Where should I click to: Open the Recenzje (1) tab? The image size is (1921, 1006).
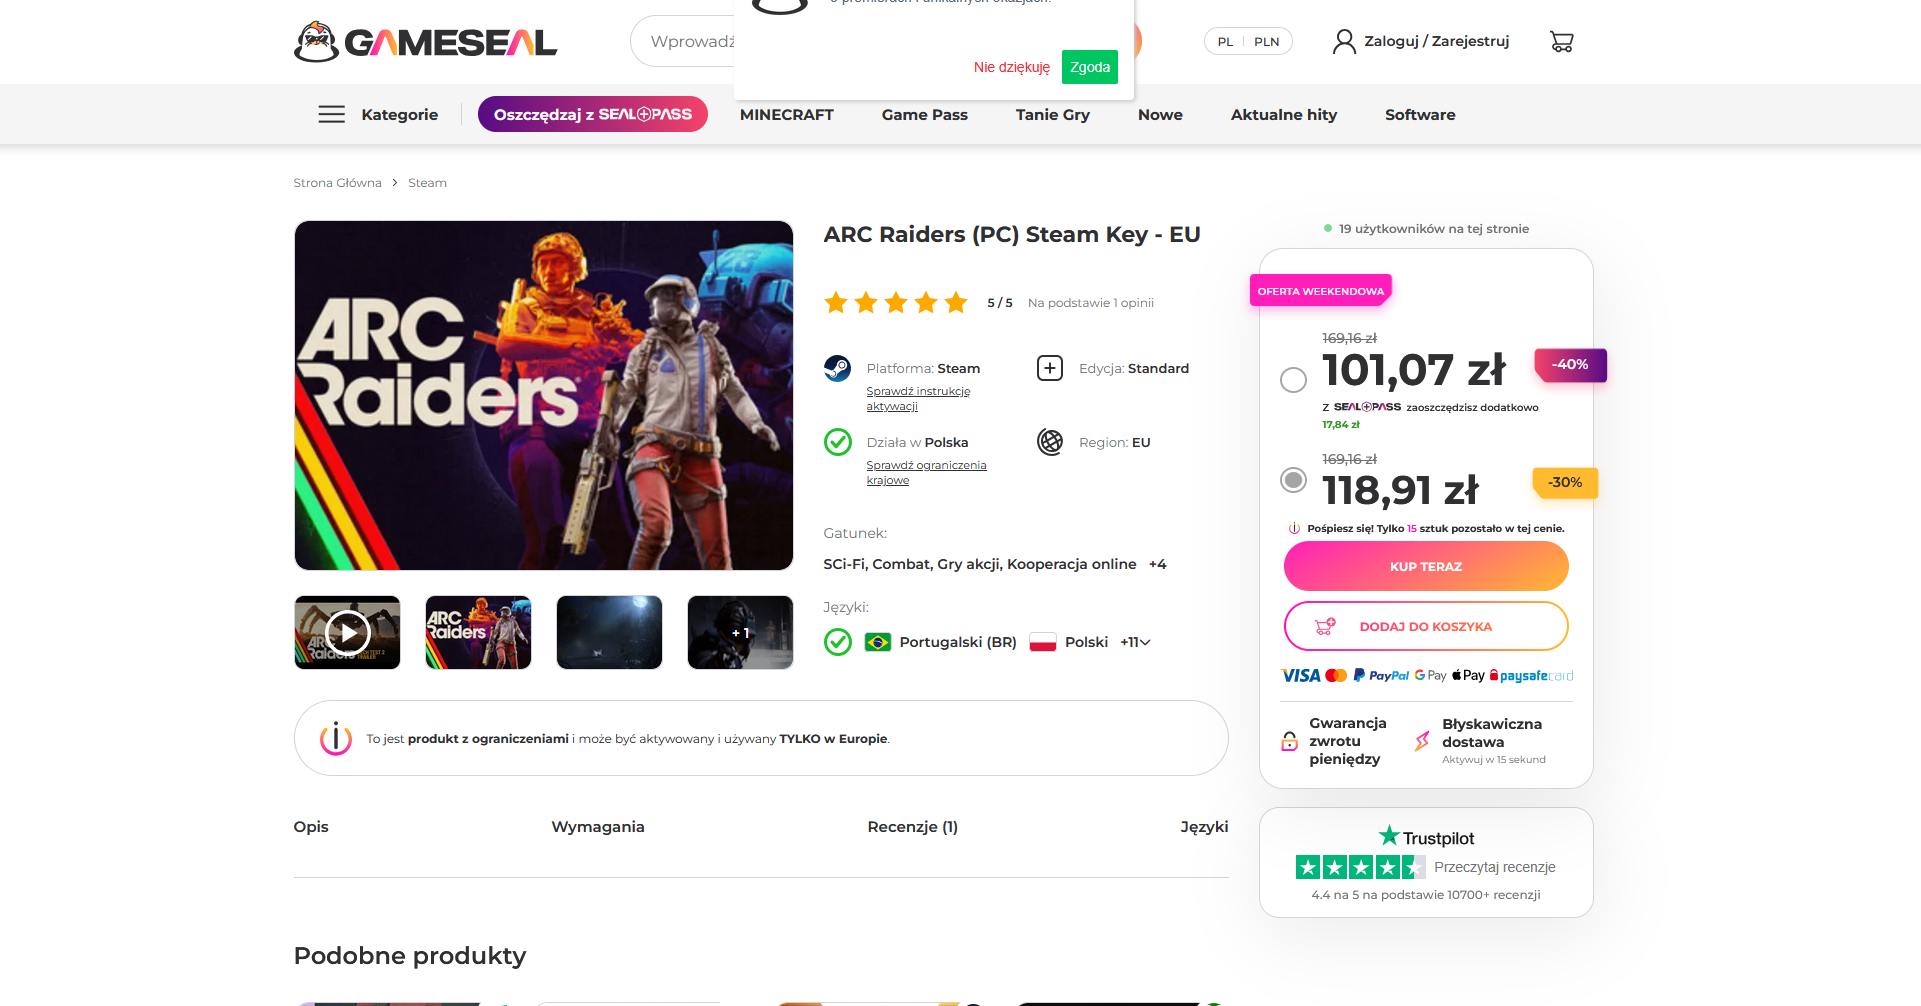click(x=912, y=827)
